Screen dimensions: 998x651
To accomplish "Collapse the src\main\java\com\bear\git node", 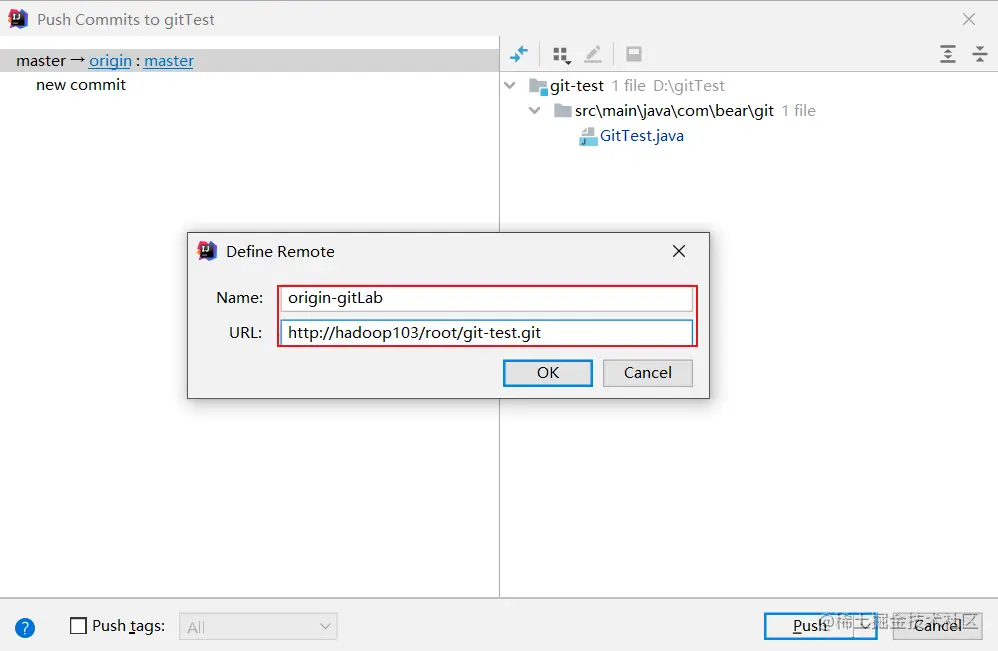I will [x=535, y=111].
